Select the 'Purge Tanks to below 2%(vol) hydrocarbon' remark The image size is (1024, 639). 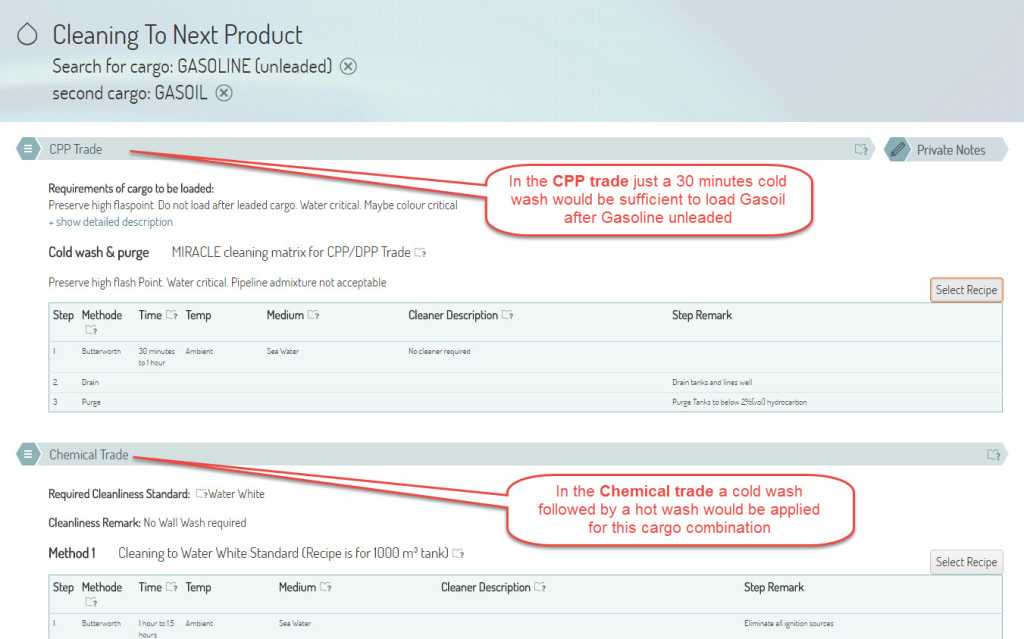pyautogui.click(x=739, y=402)
